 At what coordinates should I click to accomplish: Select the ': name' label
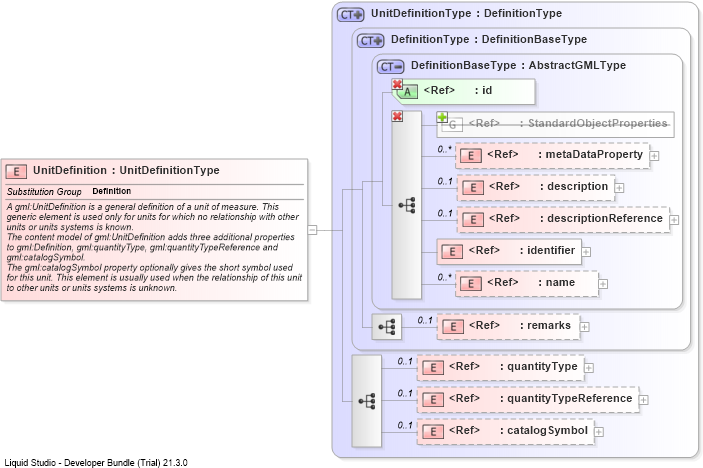[x=556, y=282]
